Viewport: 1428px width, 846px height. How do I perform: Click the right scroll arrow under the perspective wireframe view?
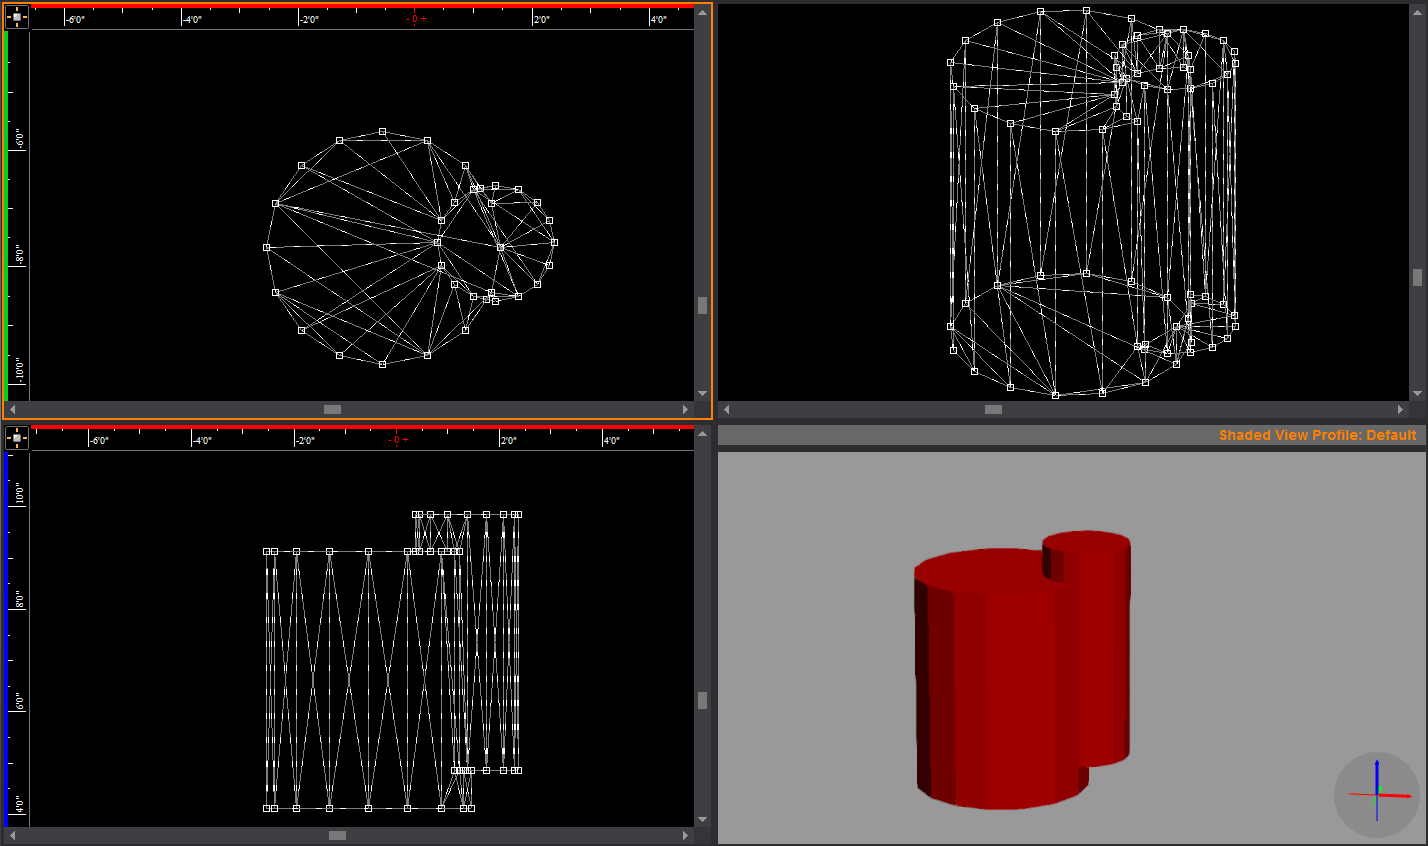point(1400,409)
